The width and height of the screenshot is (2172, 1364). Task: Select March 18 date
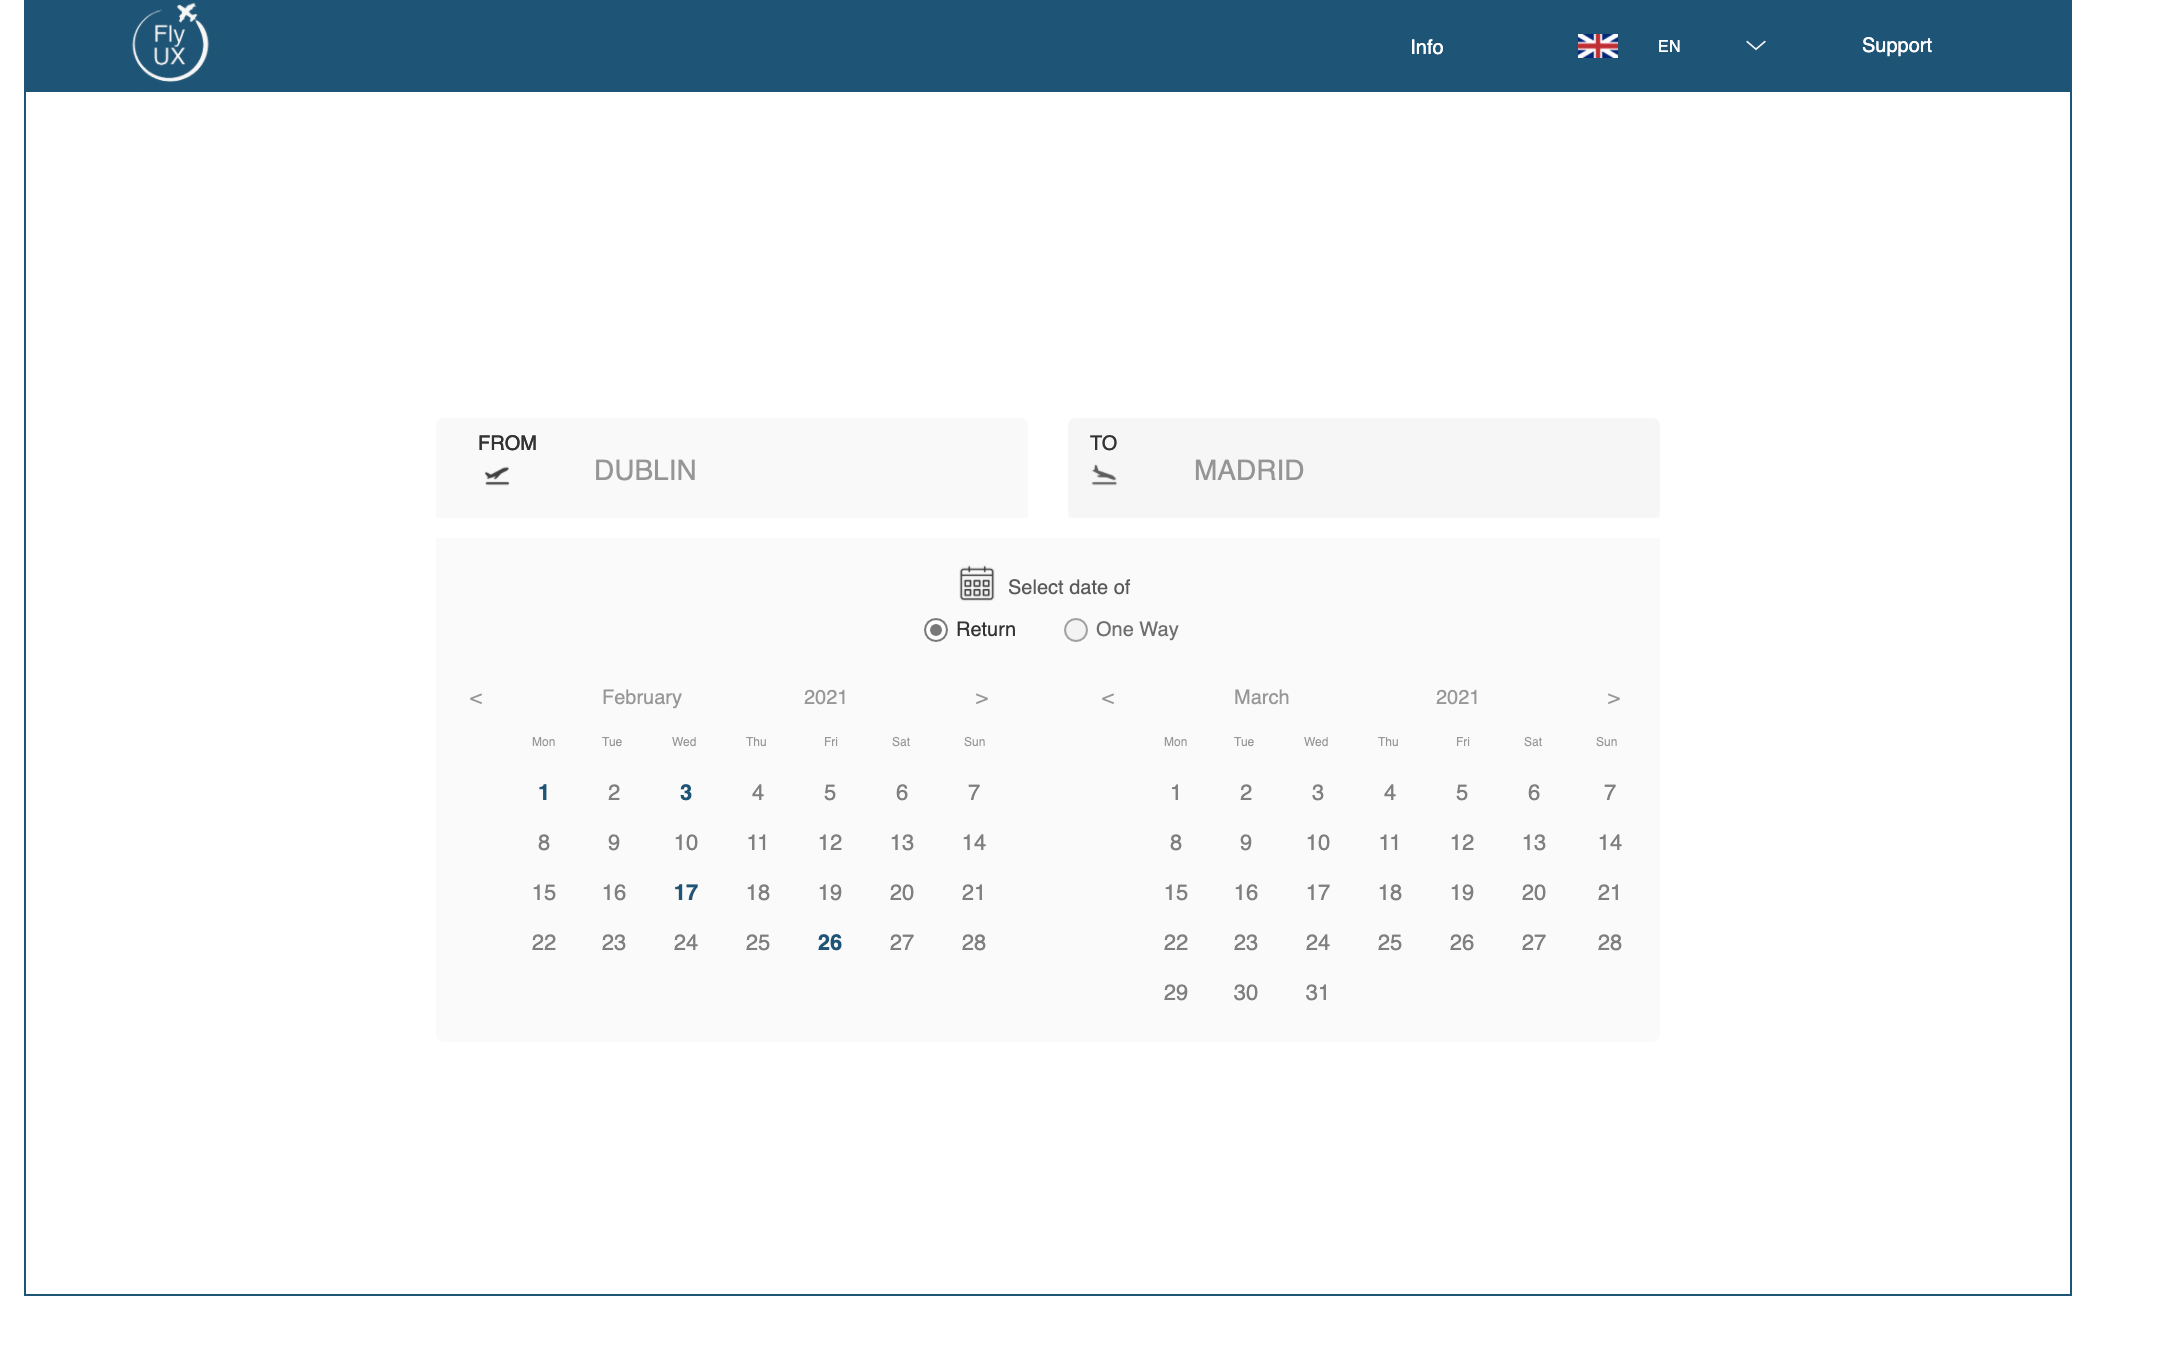tap(1390, 893)
